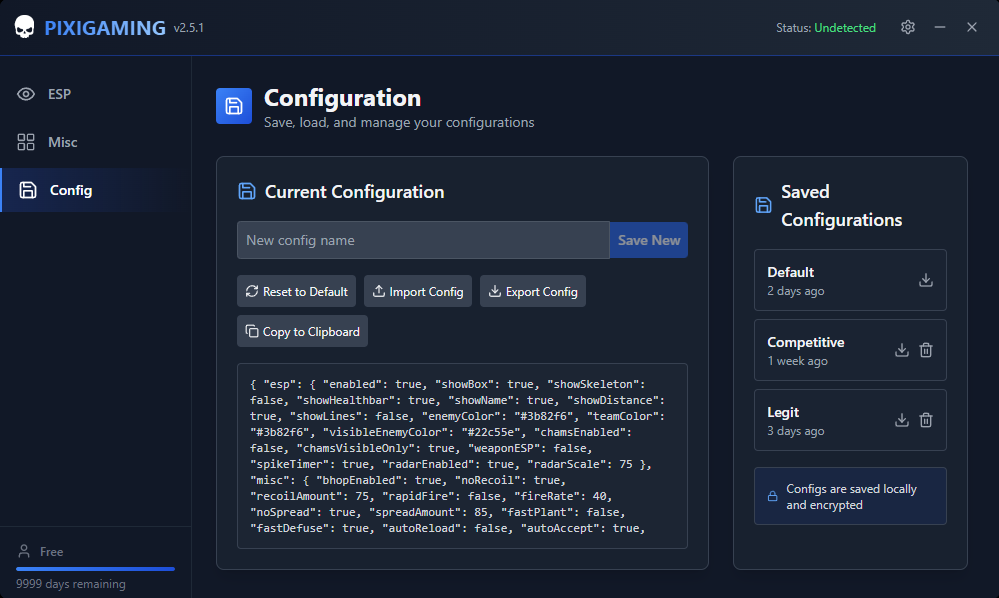Reset configuration with Reset to Default

coord(296,291)
